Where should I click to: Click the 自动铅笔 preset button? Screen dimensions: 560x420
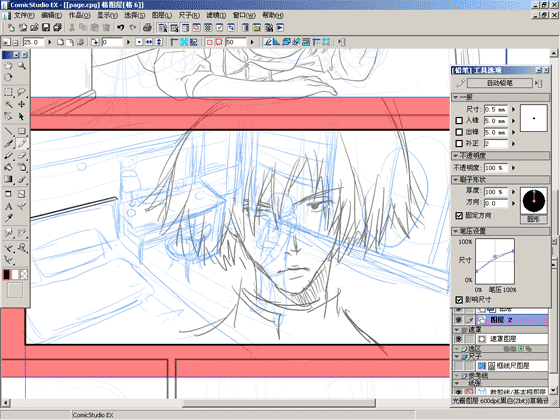[x=500, y=83]
